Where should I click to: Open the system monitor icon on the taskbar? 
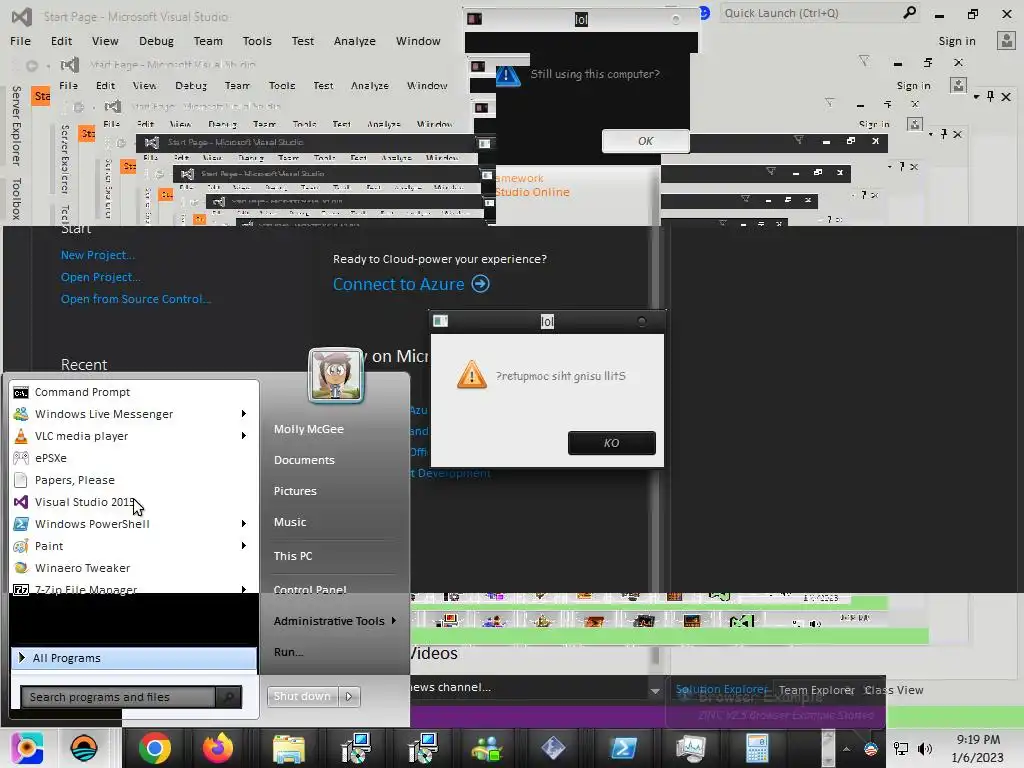pyautogui.click(x=690, y=748)
